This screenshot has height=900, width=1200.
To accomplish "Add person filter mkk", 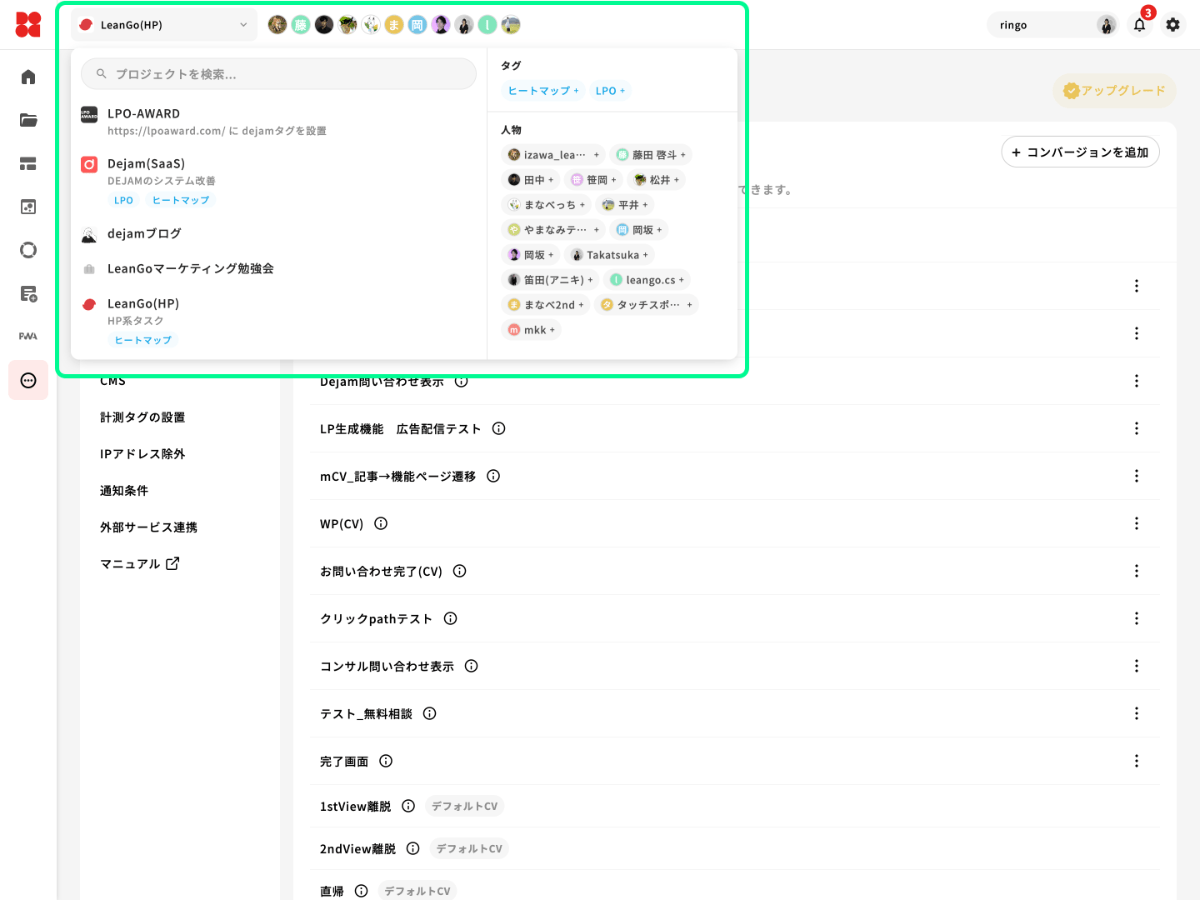I will pos(531,330).
